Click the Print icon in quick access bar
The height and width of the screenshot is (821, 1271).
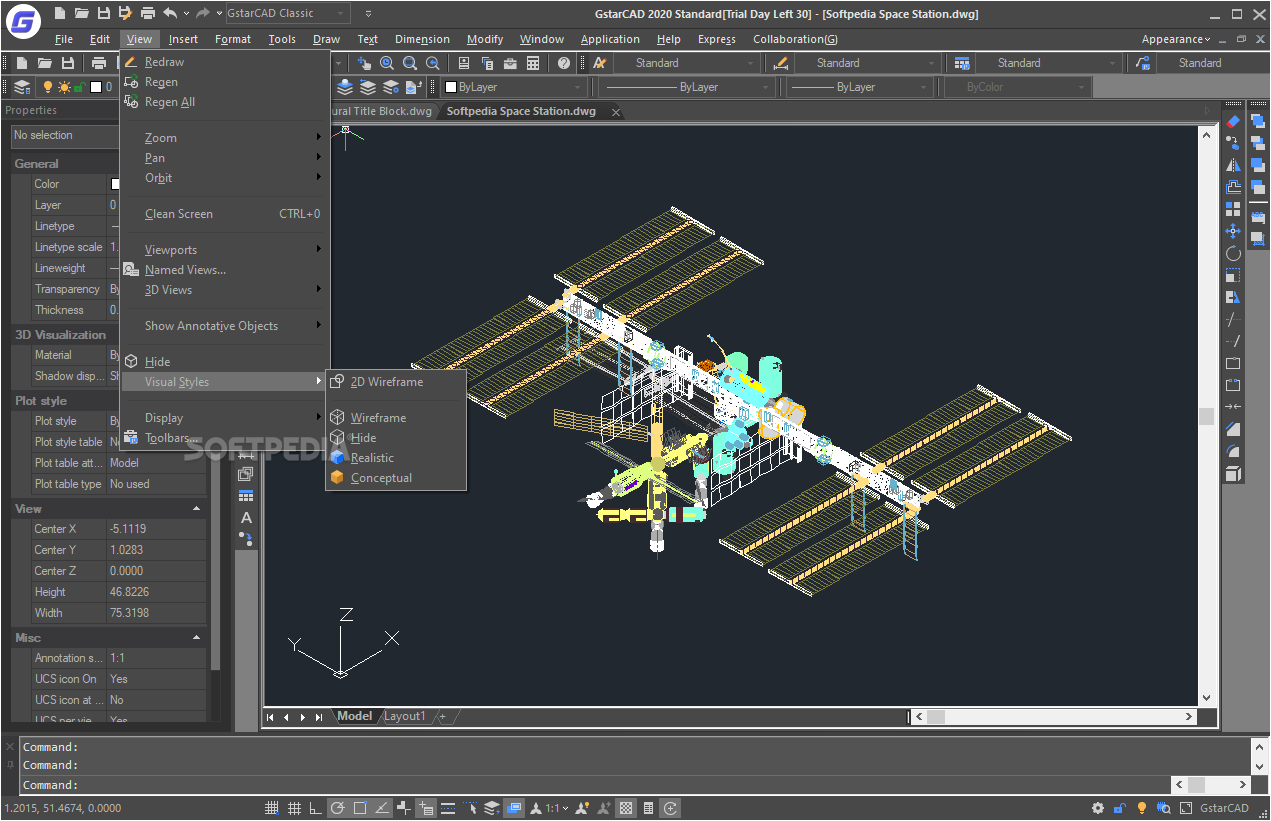tap(148, 13)
